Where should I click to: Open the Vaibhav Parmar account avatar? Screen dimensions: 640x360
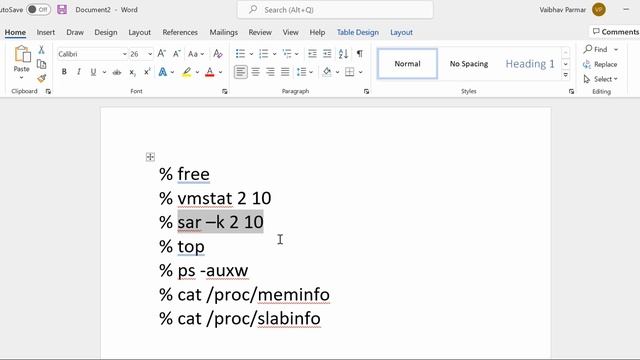pyautogui.click(x=599, y=9)
